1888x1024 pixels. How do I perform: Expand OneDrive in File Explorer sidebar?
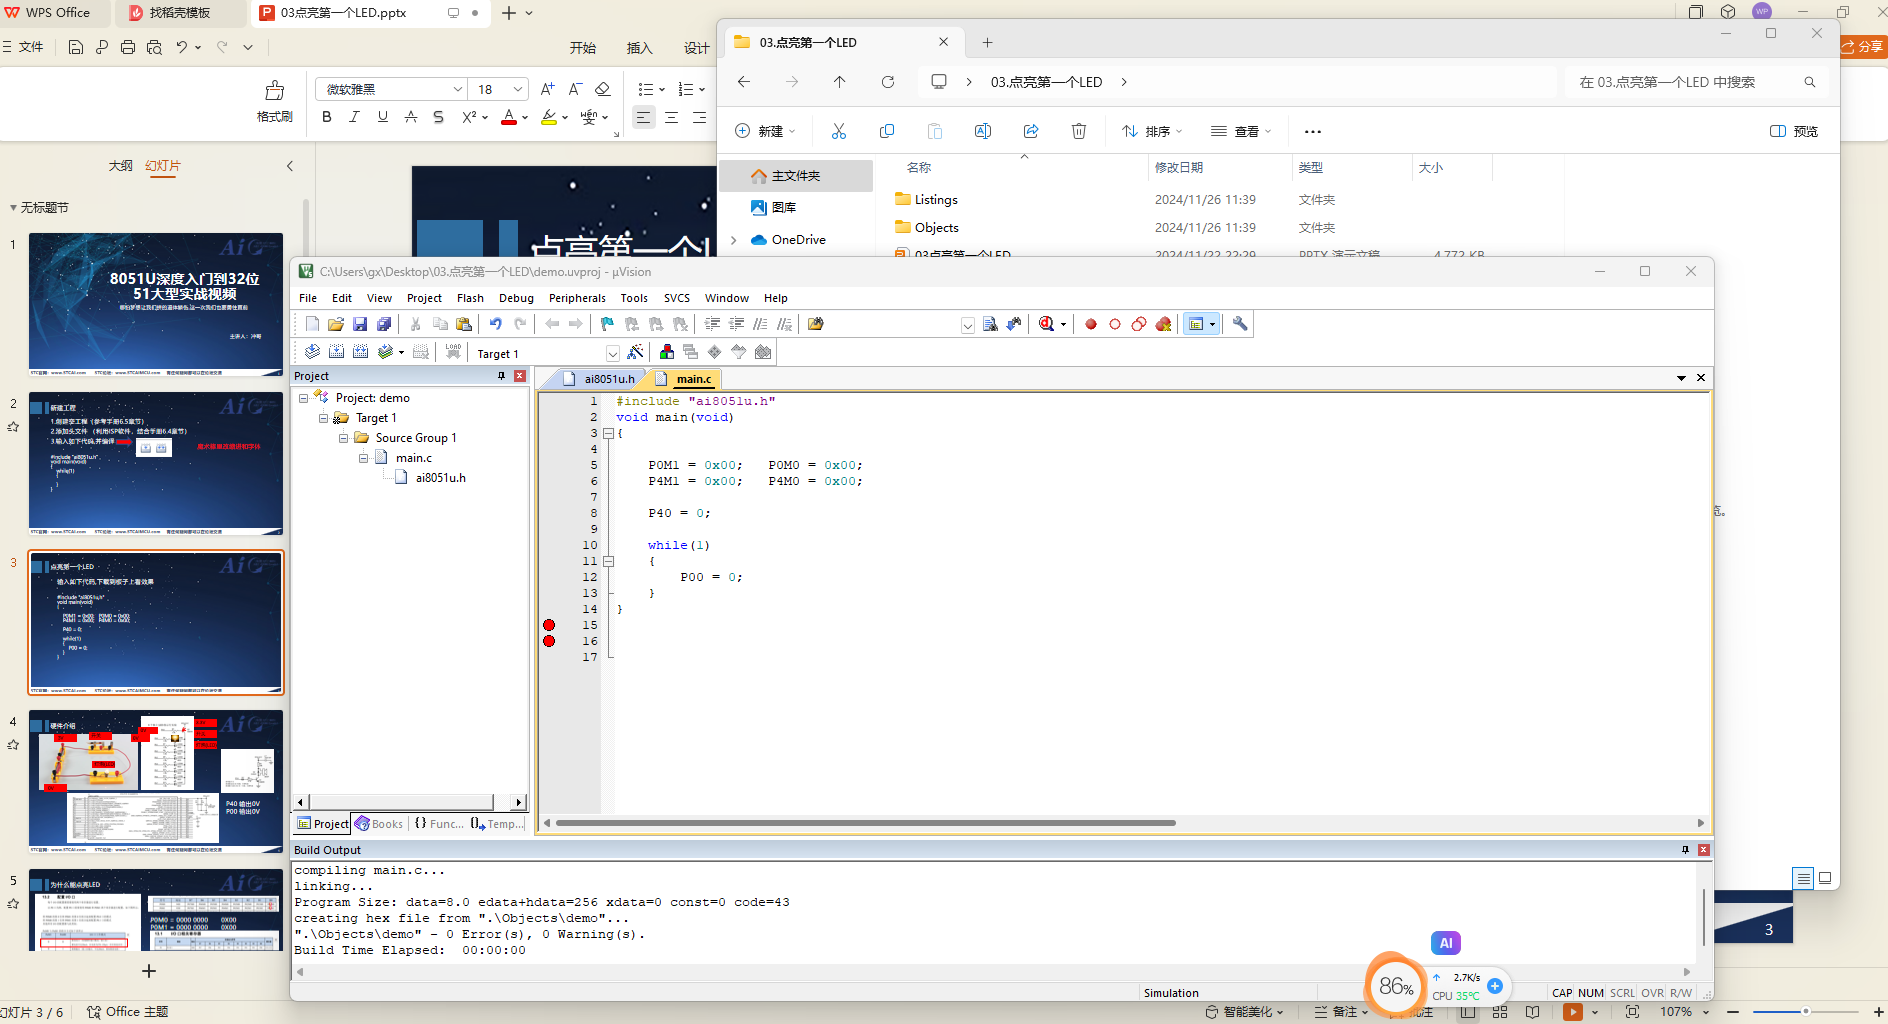point(734,240)
